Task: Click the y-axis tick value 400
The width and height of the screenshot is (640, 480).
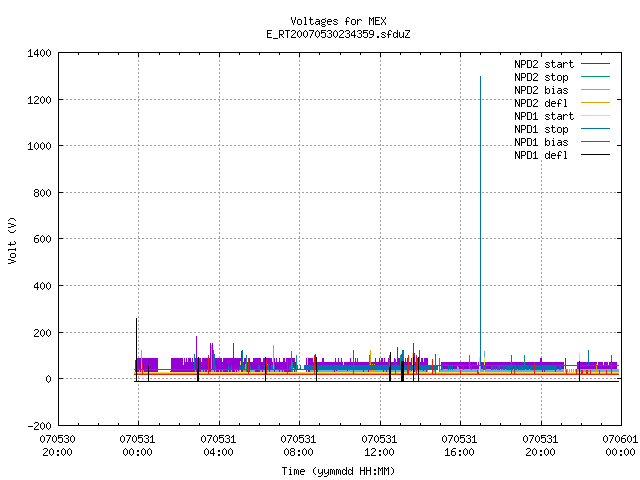Action: pyautogui.click(x=42, y=286)
